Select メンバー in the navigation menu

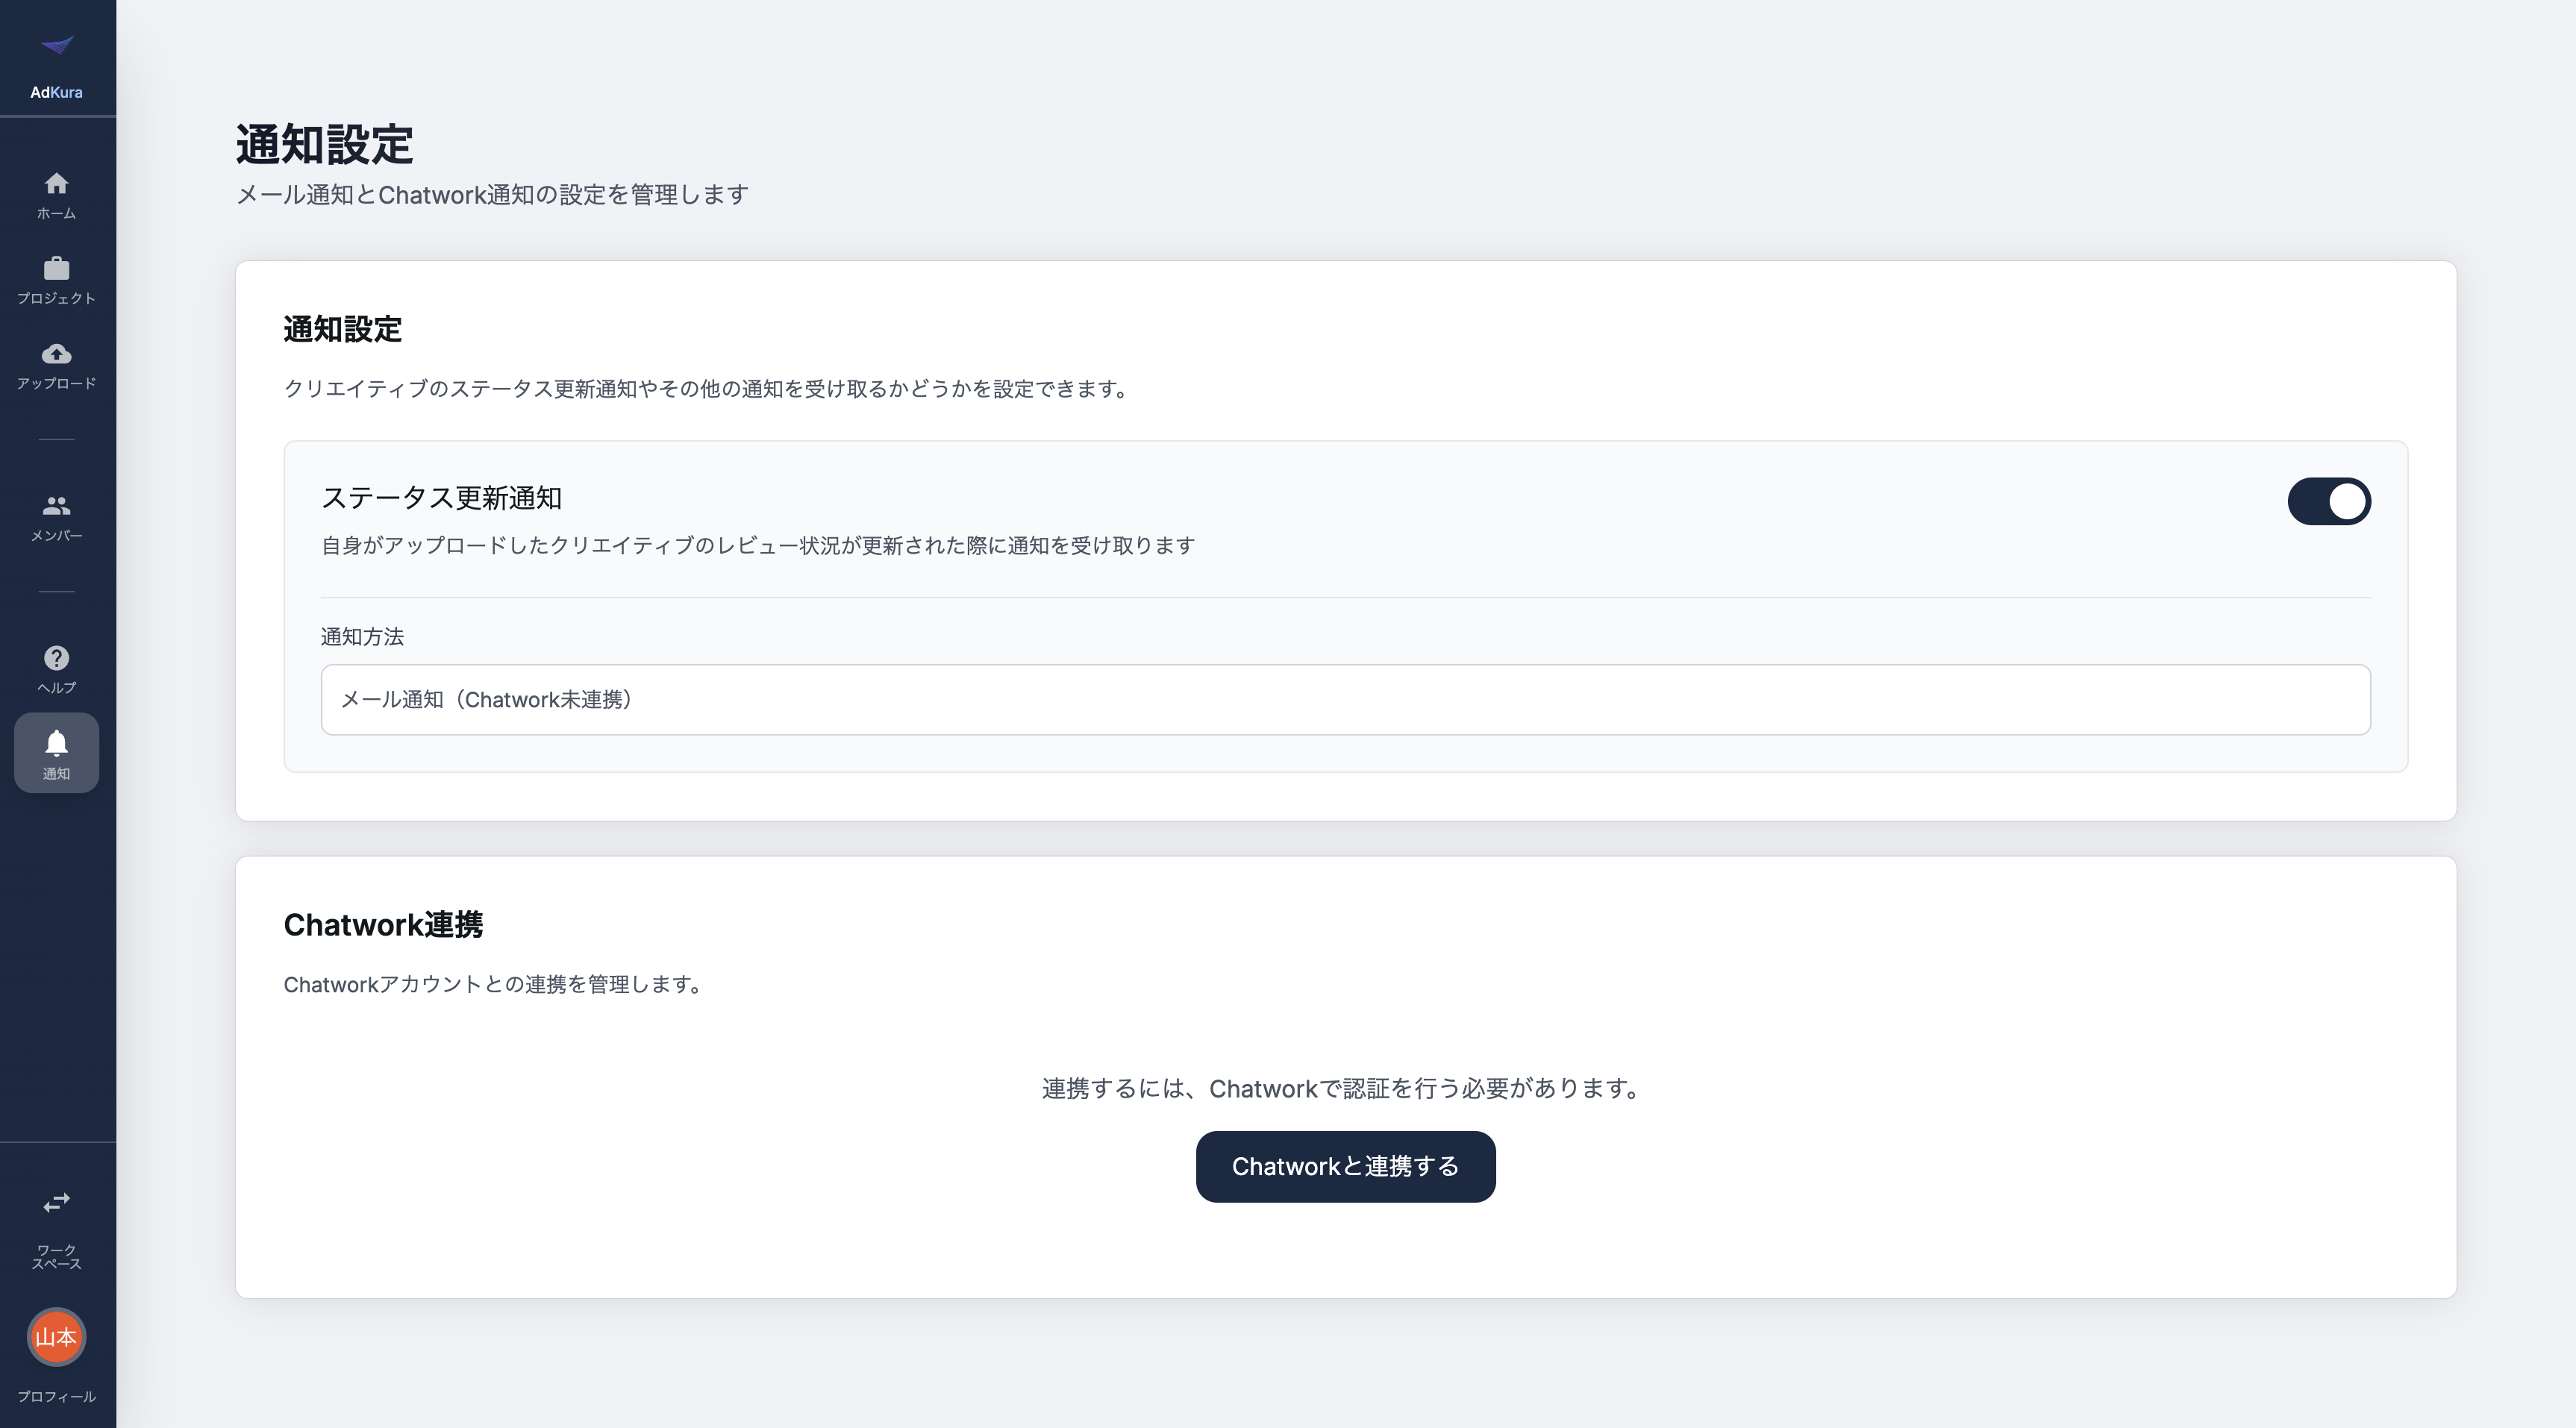pyautogui.click(x=57, y=534)
